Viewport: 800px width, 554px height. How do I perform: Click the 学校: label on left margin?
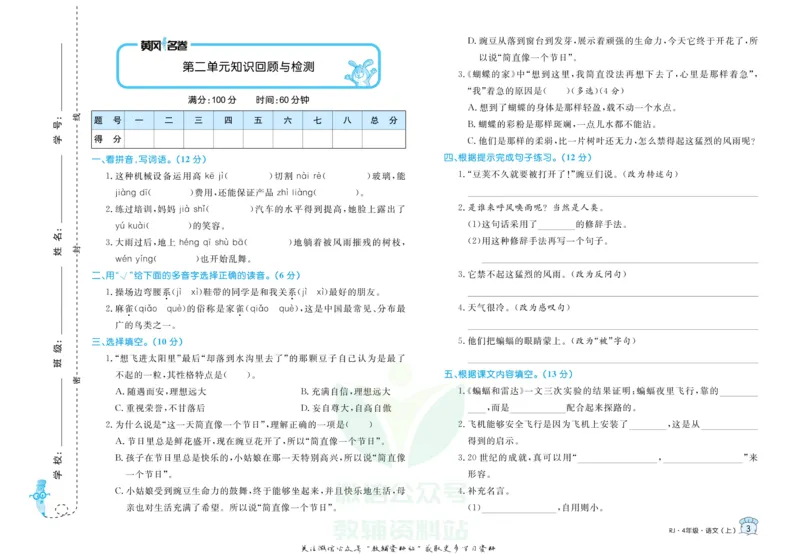pos(58,465)
